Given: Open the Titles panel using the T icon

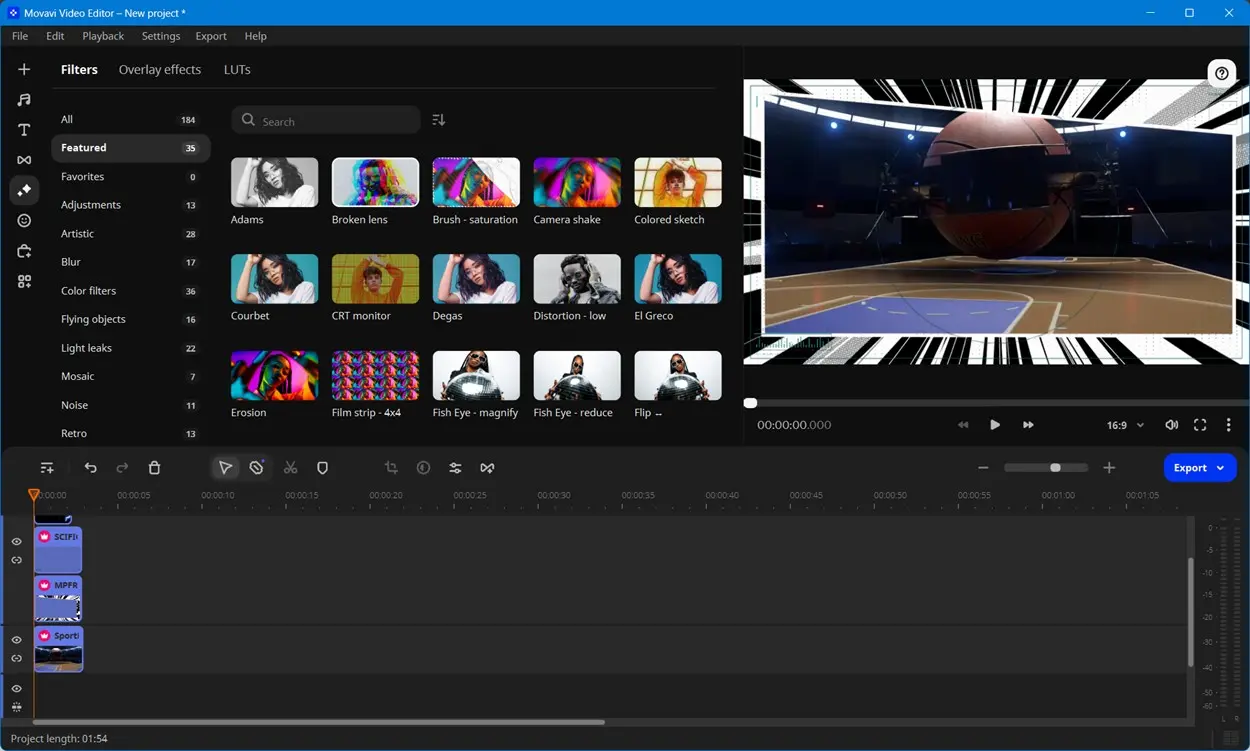Looking at the screenshot, I should [x=23, y=129].
